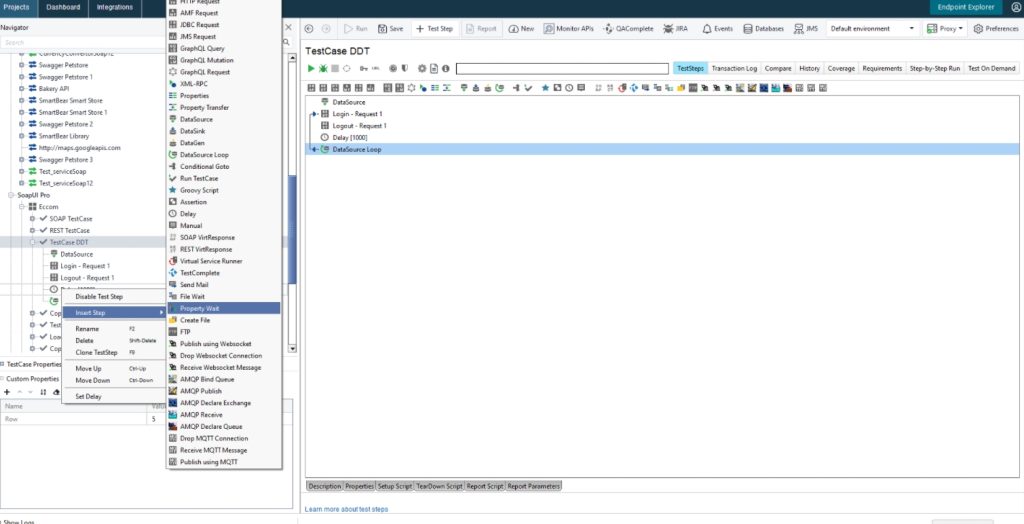Open the Compare tab
This screenshot has height=524, width=1024.
[x=778, y=69]
